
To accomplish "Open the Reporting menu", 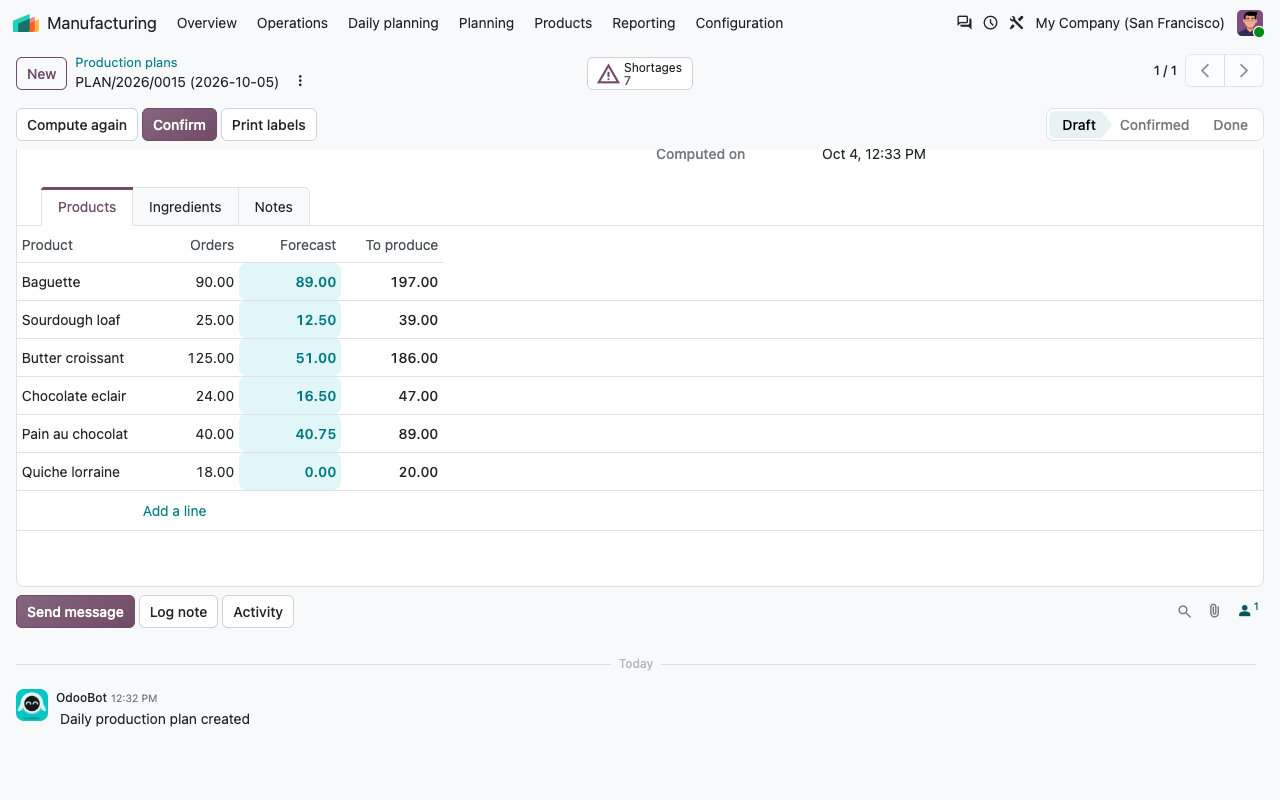I will point(644,23).
